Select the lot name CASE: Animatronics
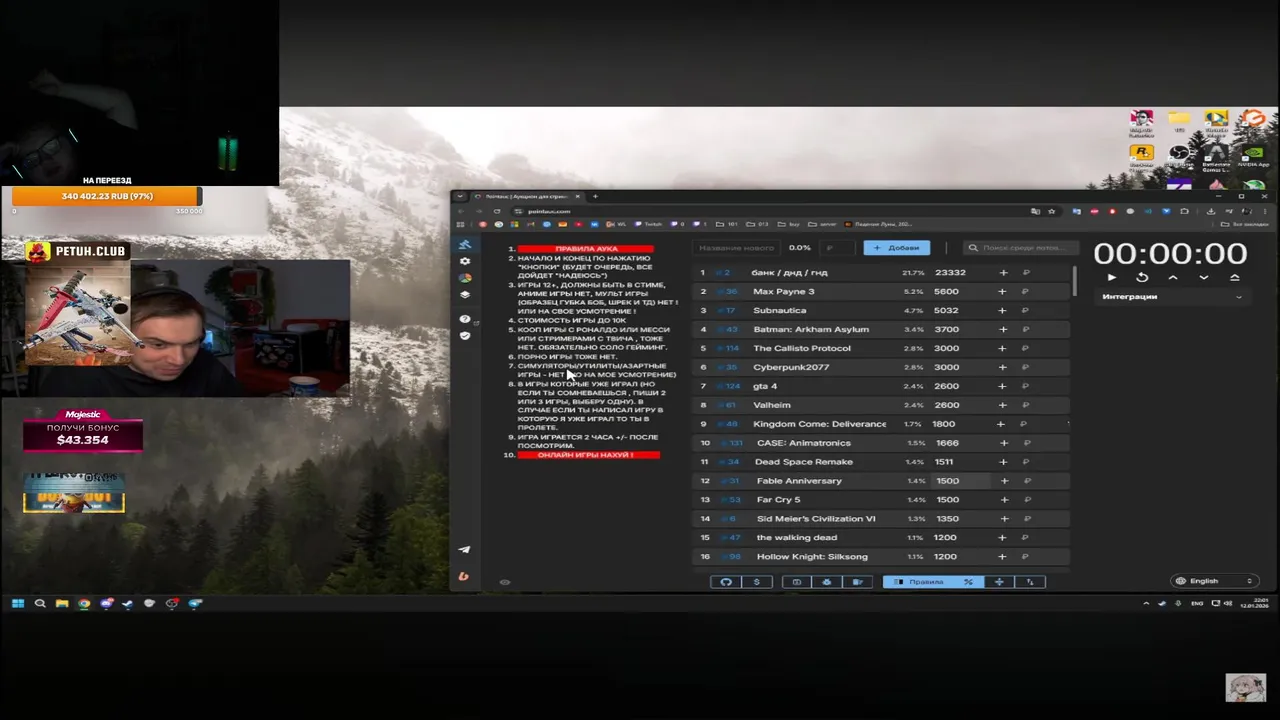Image resolution: width=1280 pixels, height=720 pixels. click(804, 443)
